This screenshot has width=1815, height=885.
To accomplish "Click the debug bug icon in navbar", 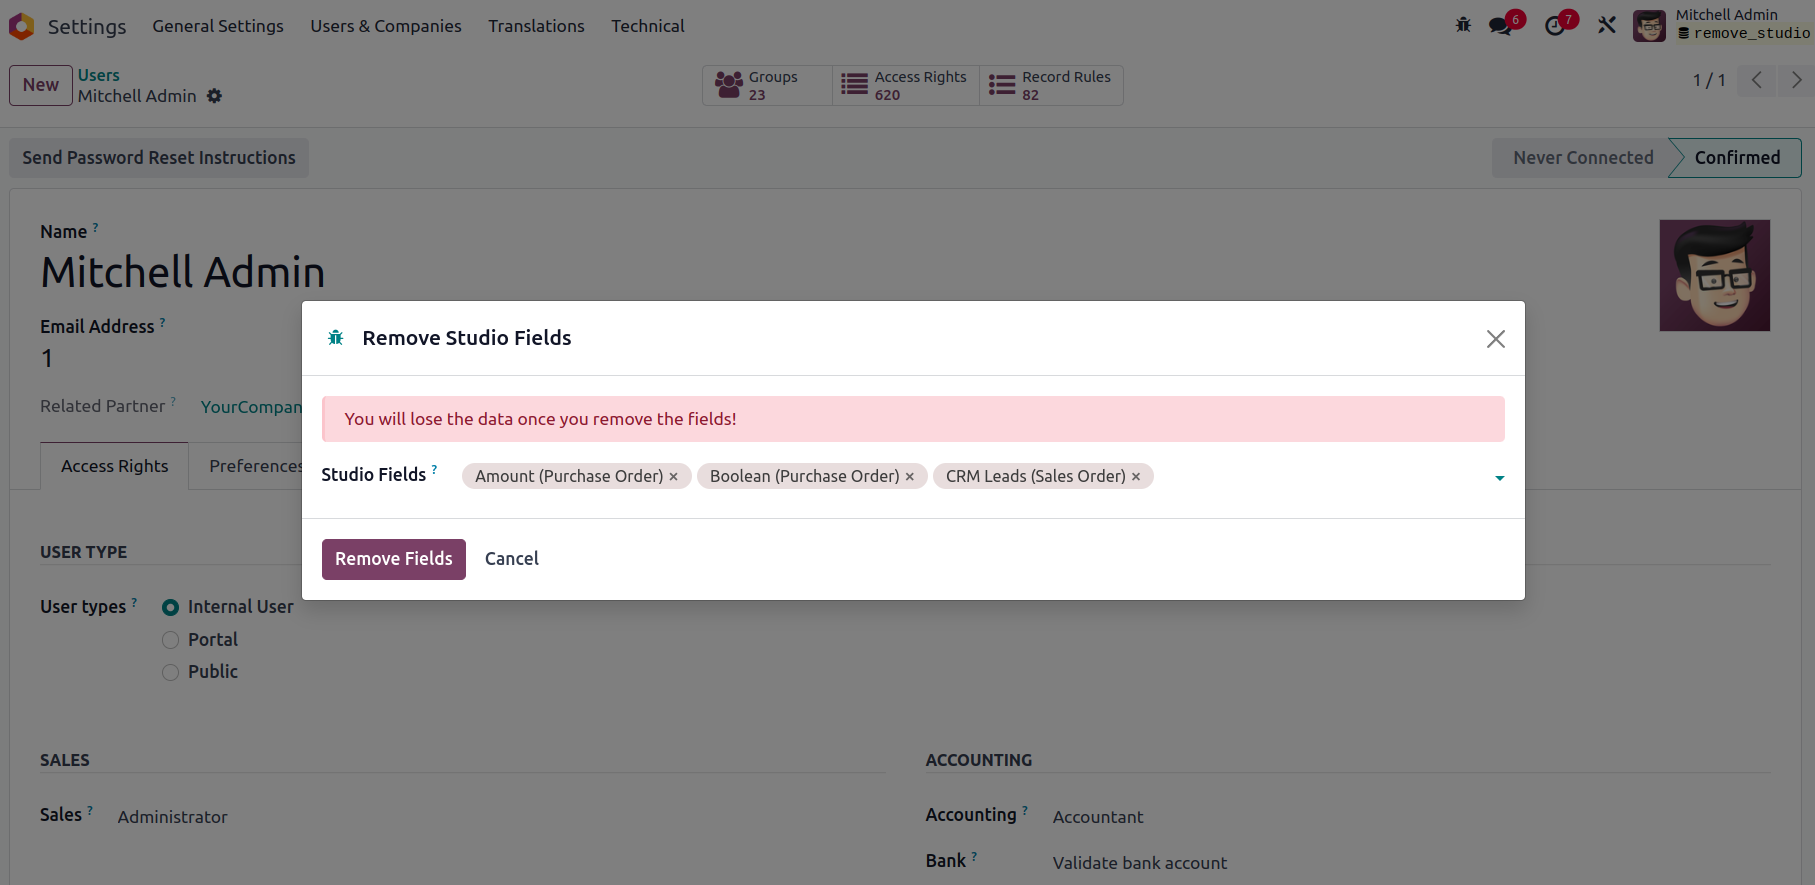I will 1463,25.
